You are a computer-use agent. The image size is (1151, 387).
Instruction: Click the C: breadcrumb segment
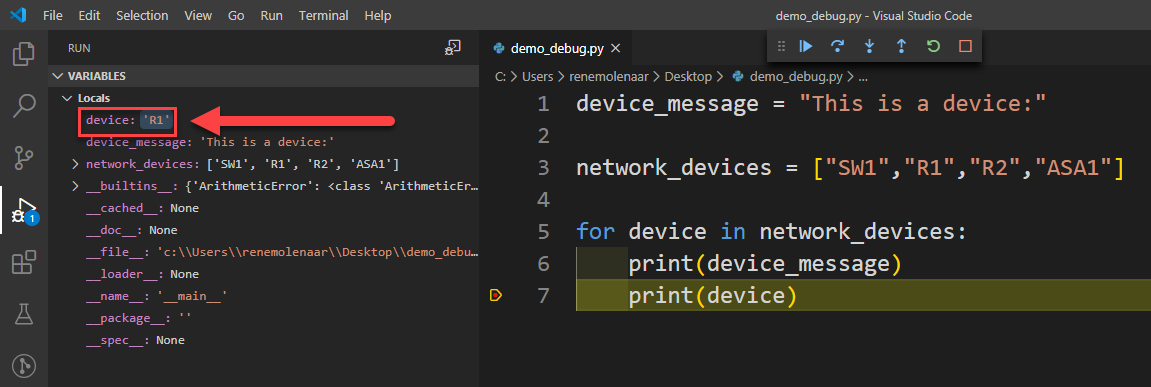tap(500, 76)
